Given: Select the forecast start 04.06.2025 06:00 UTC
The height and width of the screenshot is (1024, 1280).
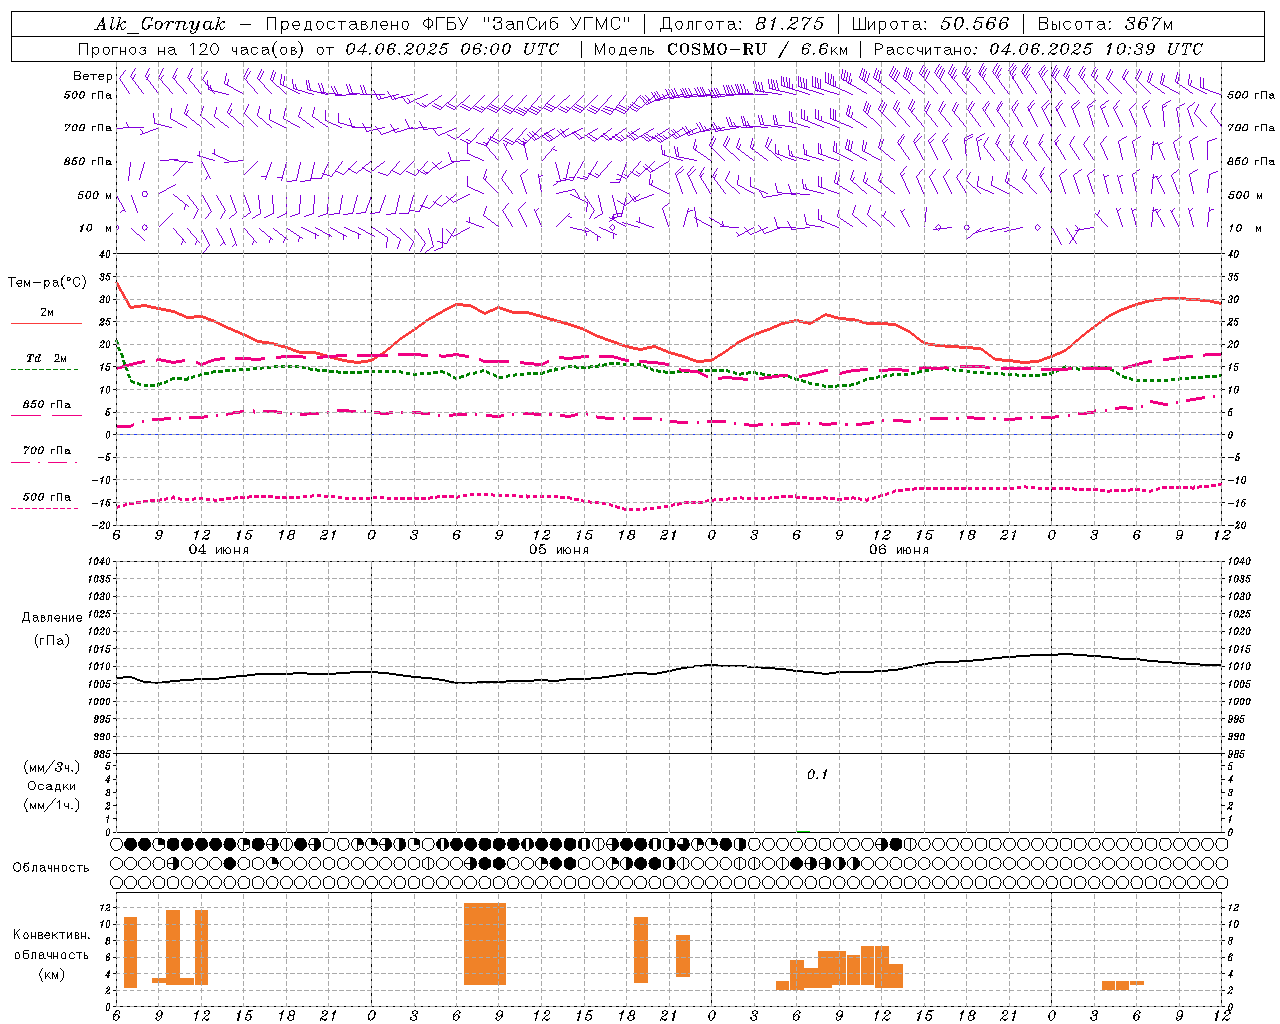Looking at the screenshot, I should click(452, 49).
